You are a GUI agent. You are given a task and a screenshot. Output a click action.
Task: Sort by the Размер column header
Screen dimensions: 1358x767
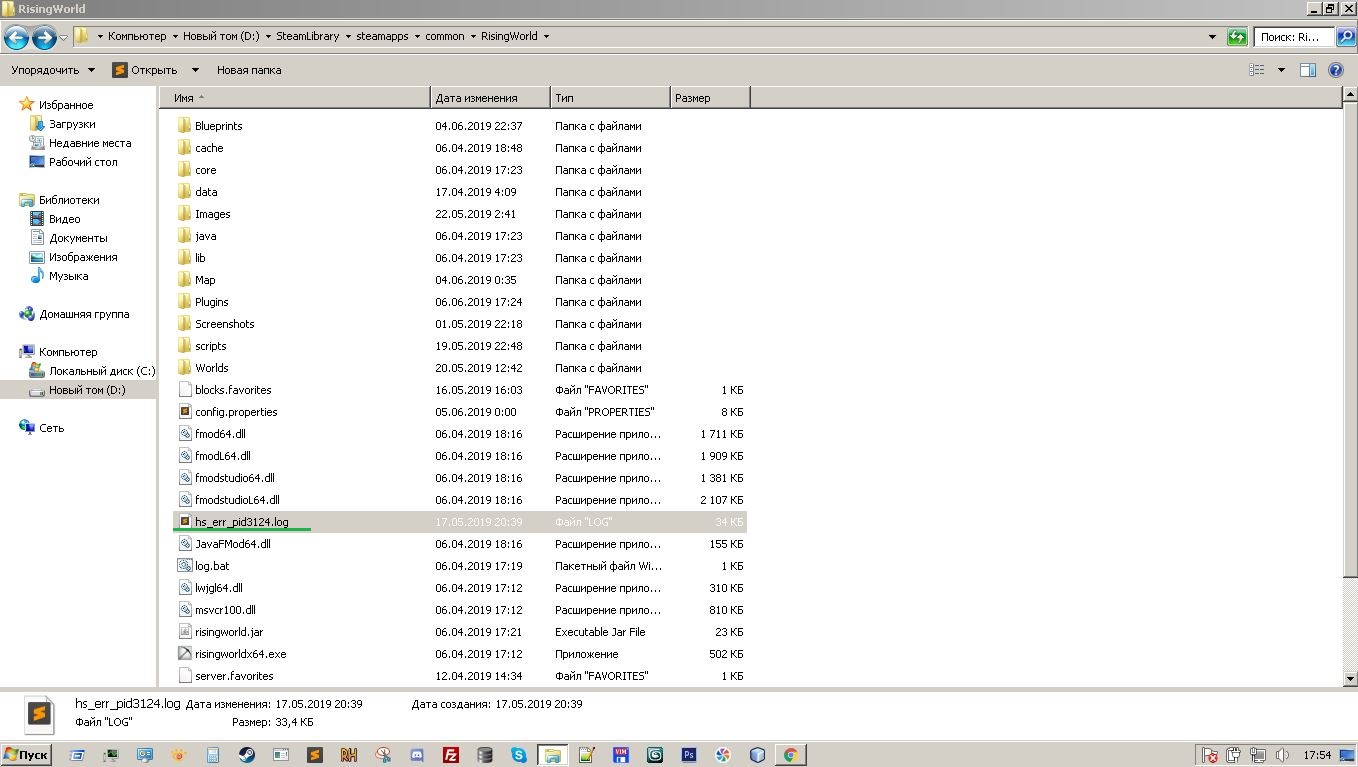click(x=710, y=98)
